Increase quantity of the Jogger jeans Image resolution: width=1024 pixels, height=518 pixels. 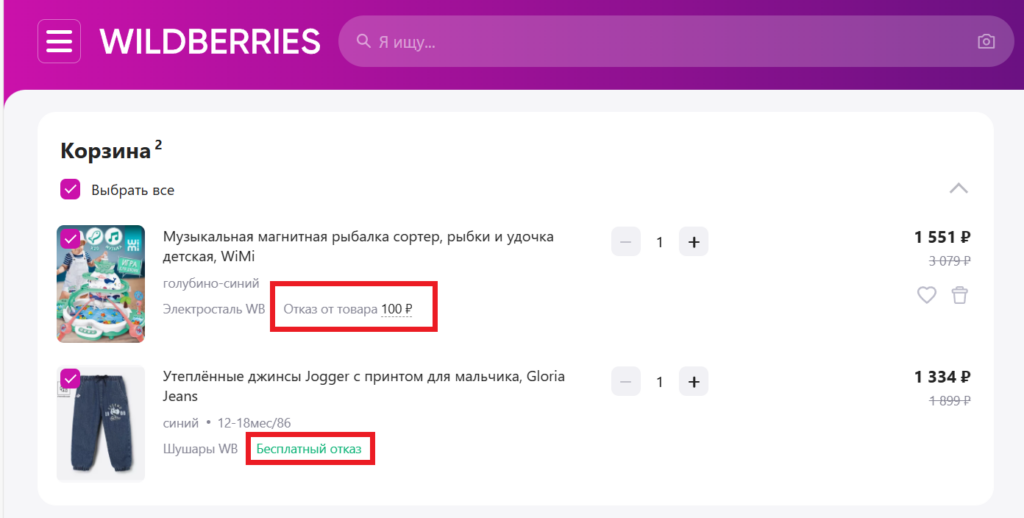coord(694,381)
